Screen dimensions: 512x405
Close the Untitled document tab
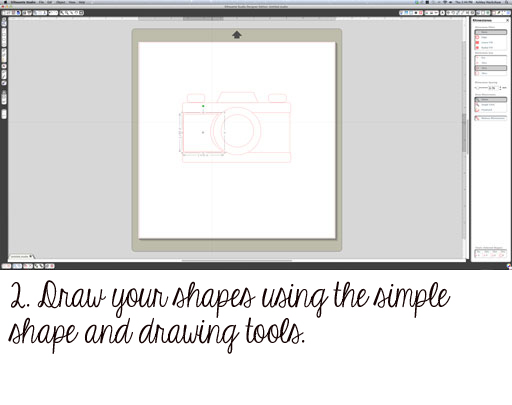31,256
